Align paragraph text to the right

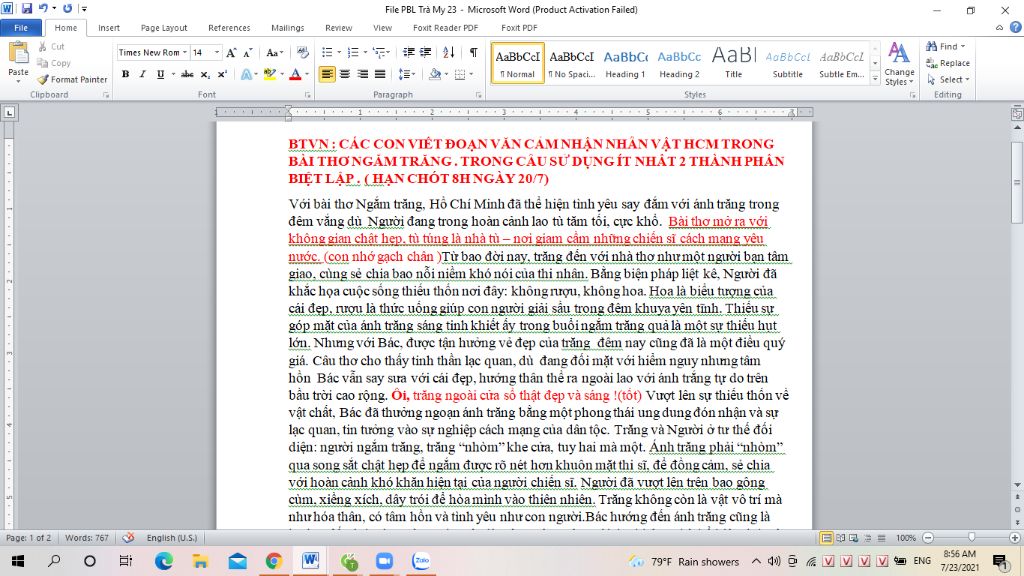362,74
